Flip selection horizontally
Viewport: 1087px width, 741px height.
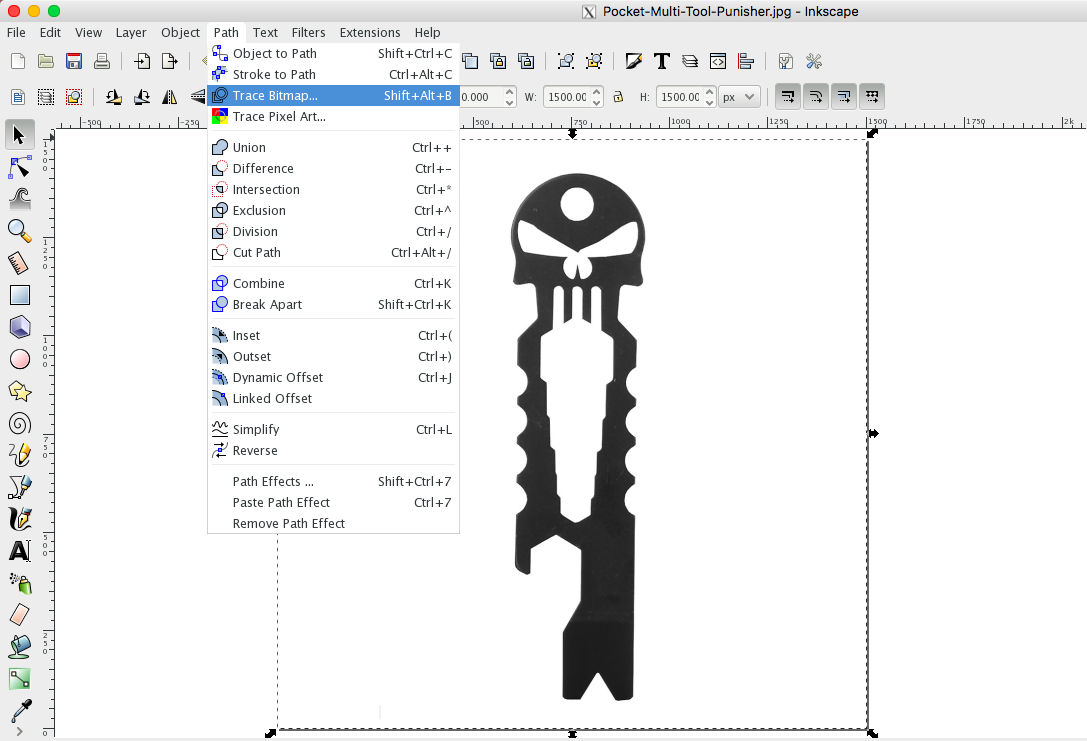coord(170,97)
